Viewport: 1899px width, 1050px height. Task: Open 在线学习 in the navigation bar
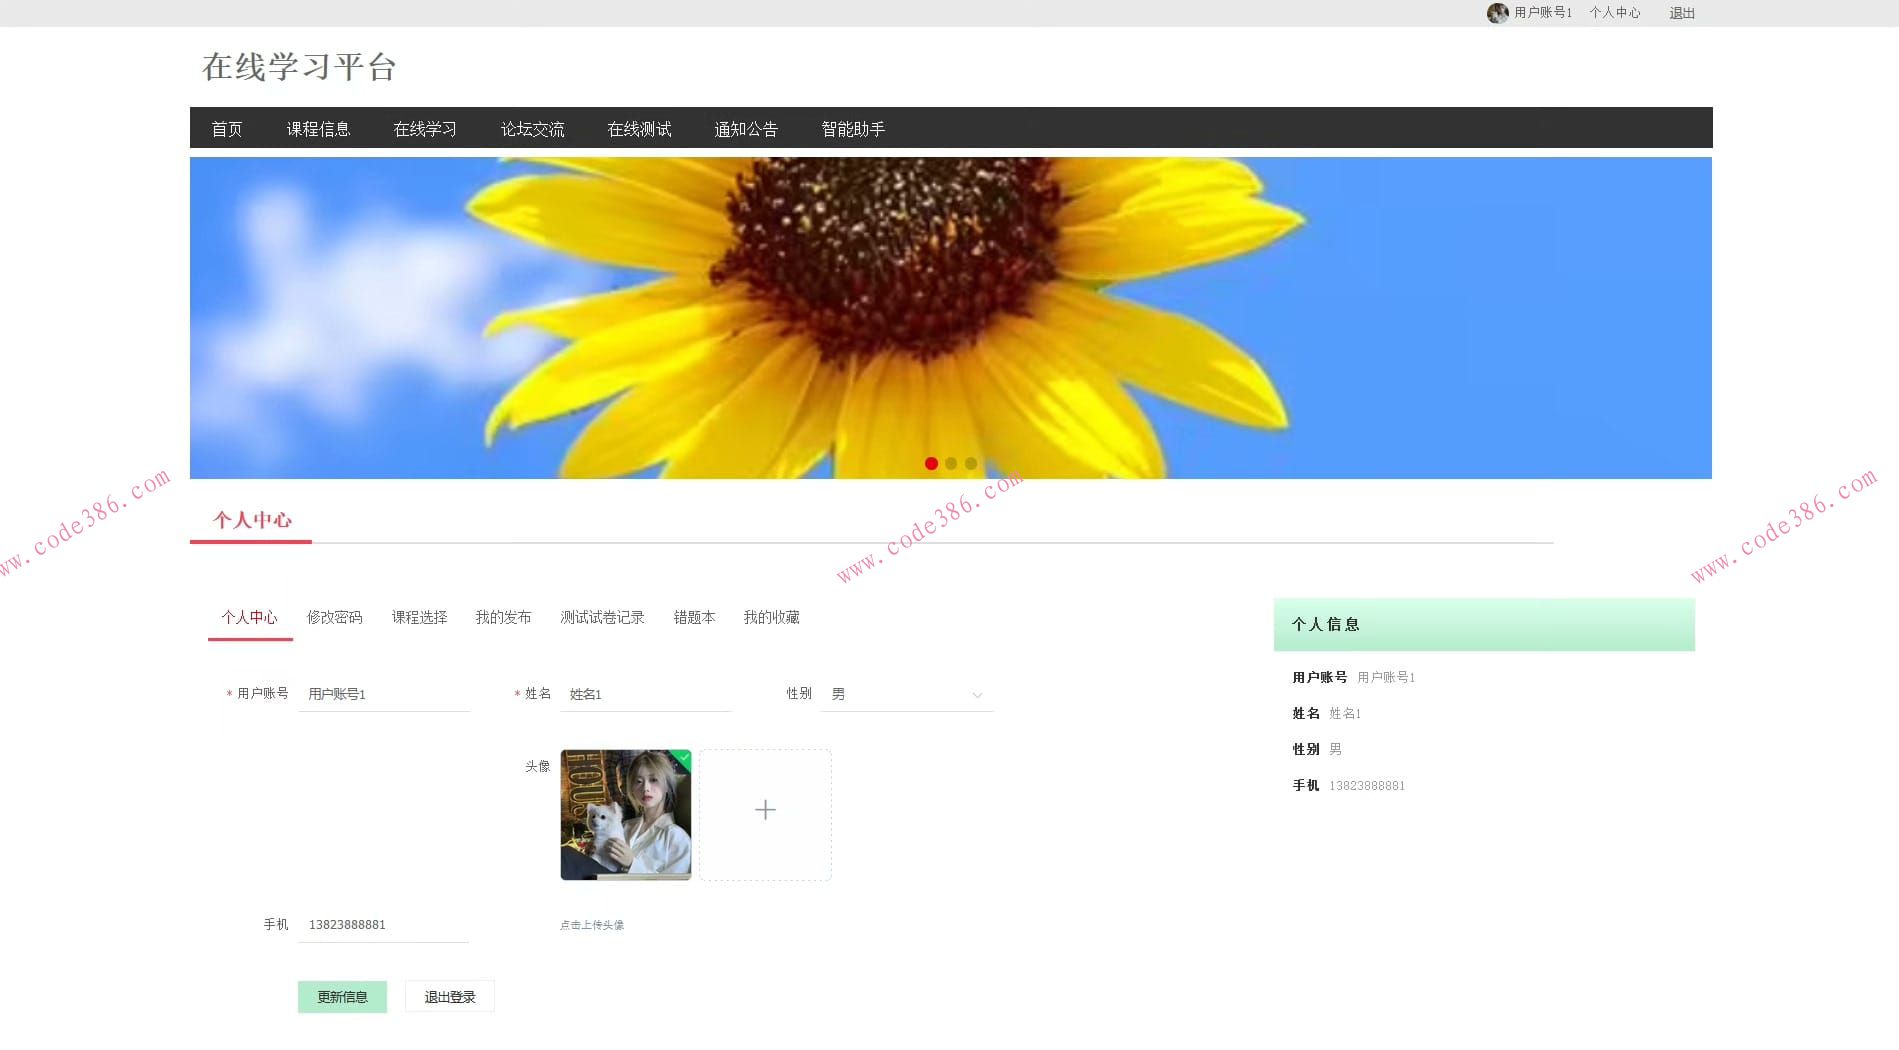pyautogui.click(x=425, y=129)
